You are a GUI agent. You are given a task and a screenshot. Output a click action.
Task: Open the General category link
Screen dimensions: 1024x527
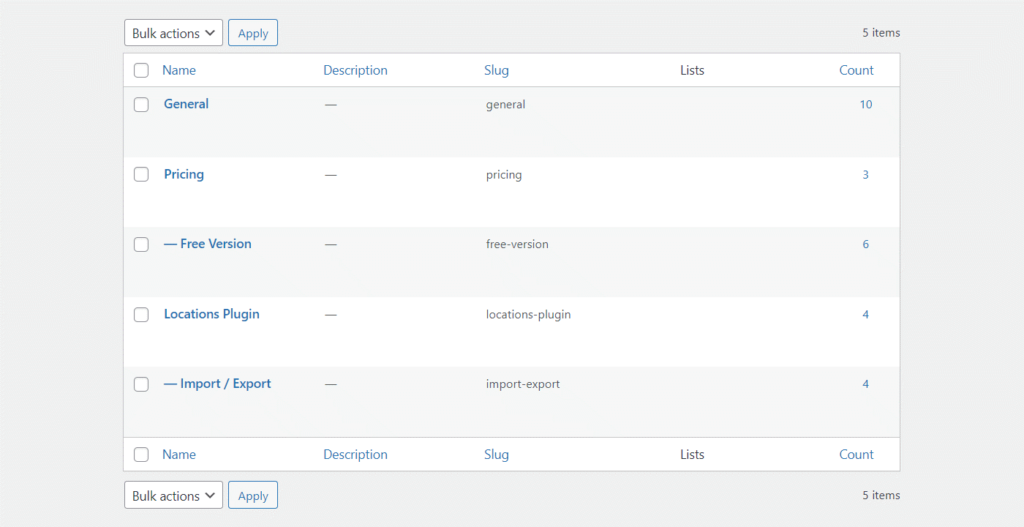(186, 104)
